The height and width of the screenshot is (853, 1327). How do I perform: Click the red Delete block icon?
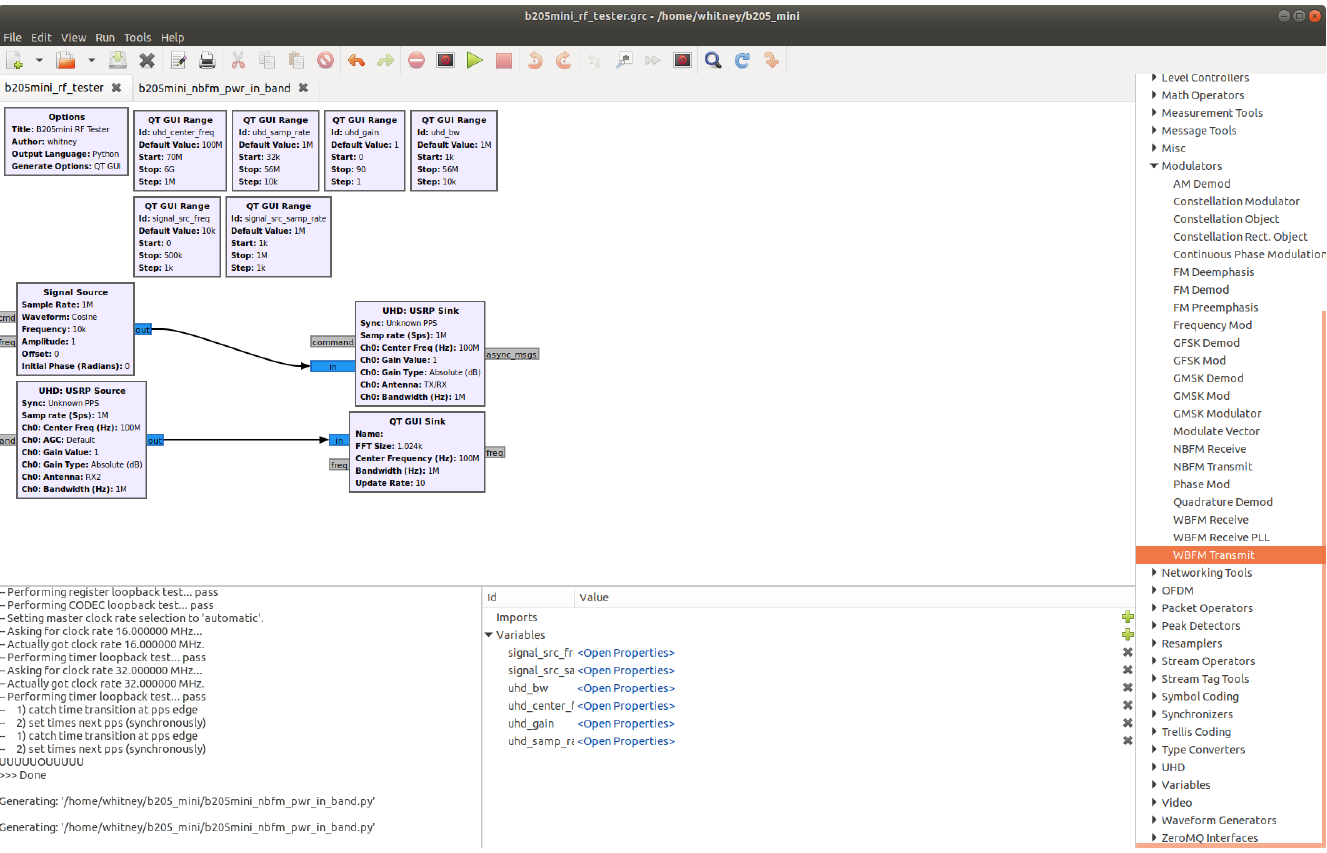[325, 60]
